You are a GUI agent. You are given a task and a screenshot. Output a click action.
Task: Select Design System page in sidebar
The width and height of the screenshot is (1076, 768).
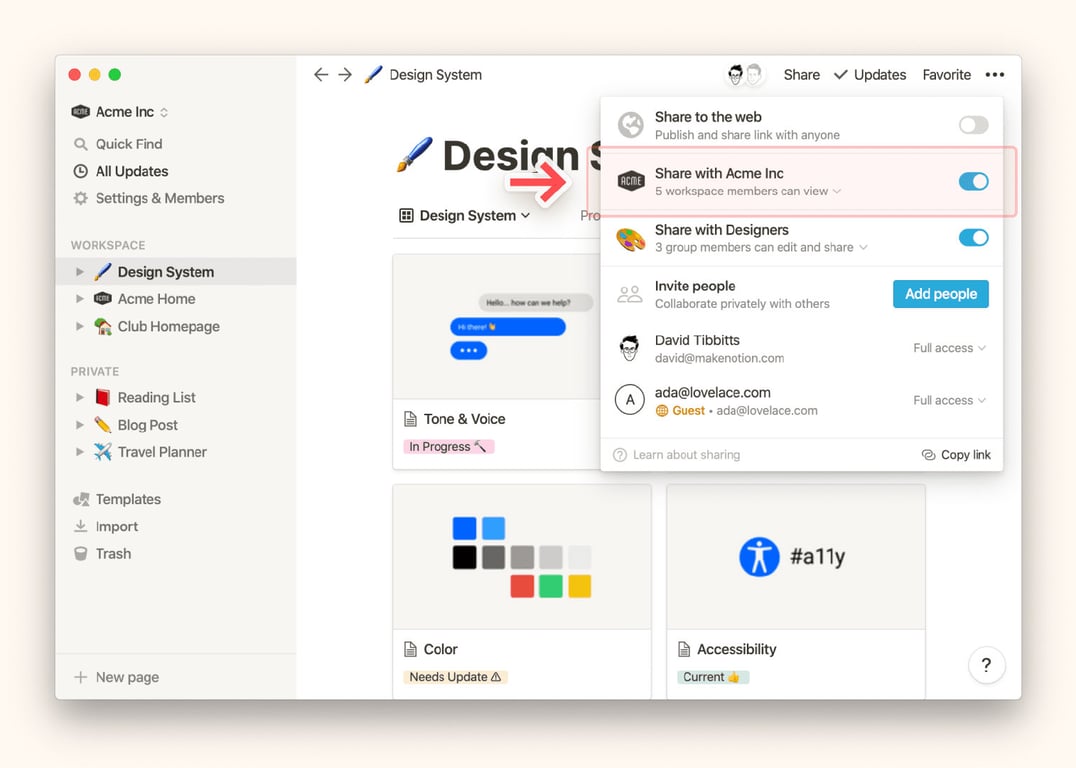[x=176, y=272]
